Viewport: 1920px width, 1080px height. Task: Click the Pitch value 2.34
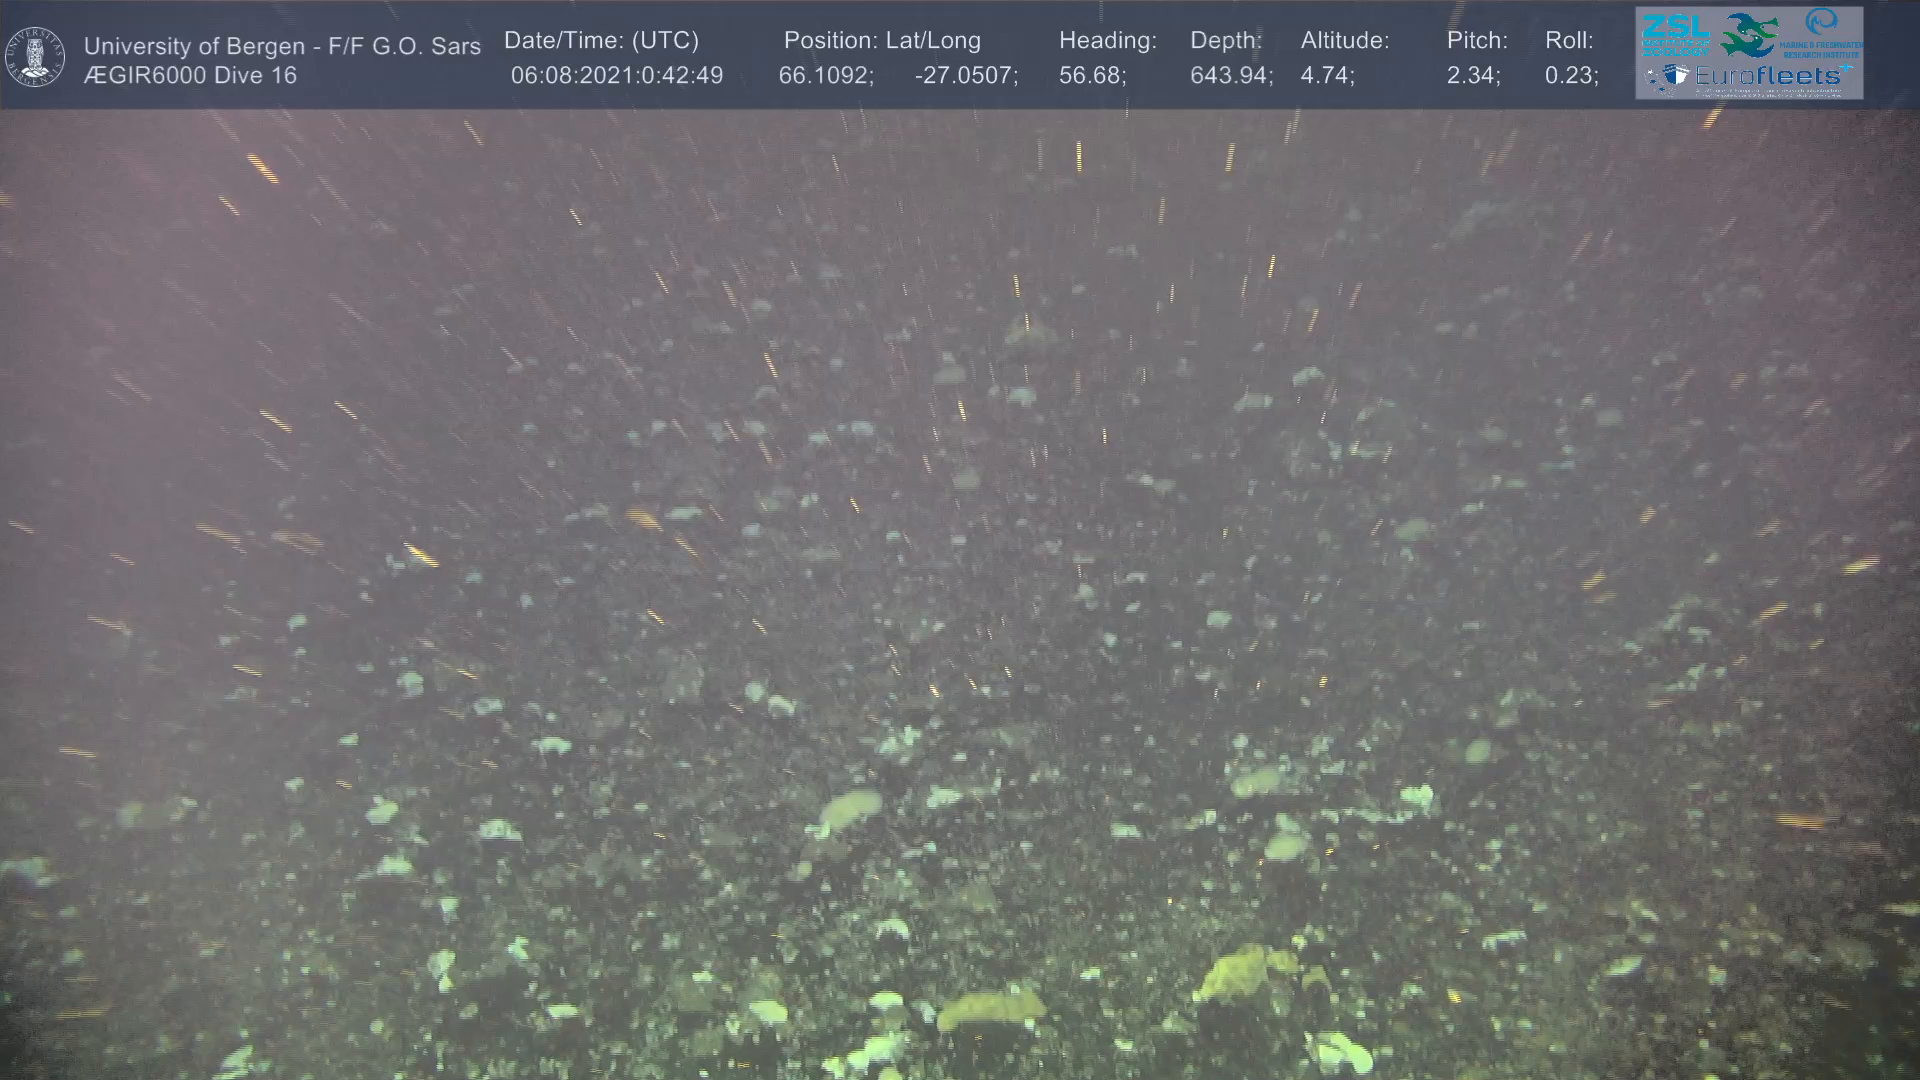(x=1473, y=76)
